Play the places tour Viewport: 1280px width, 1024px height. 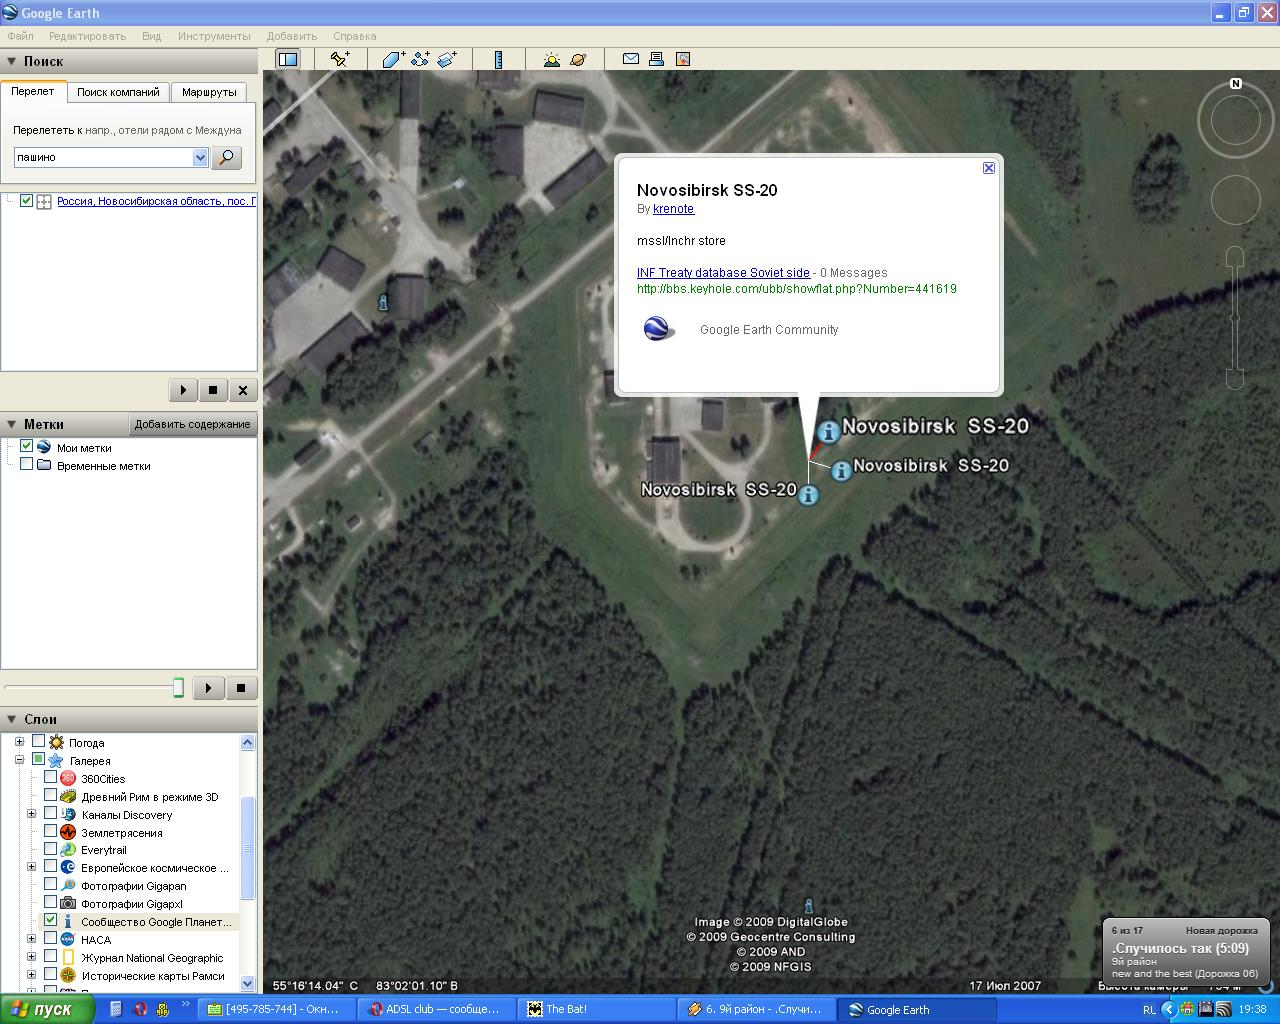(208, 688)
